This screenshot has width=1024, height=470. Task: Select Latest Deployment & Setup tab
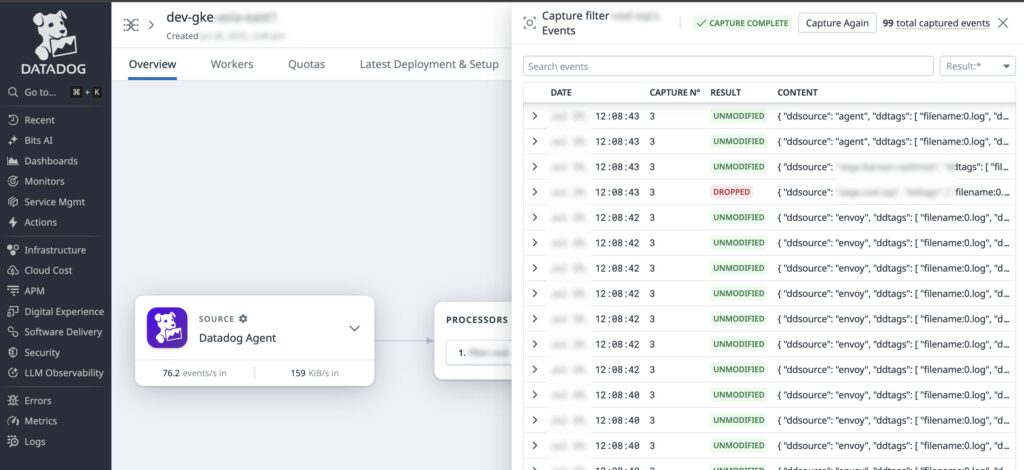click(x=428, y=64)
